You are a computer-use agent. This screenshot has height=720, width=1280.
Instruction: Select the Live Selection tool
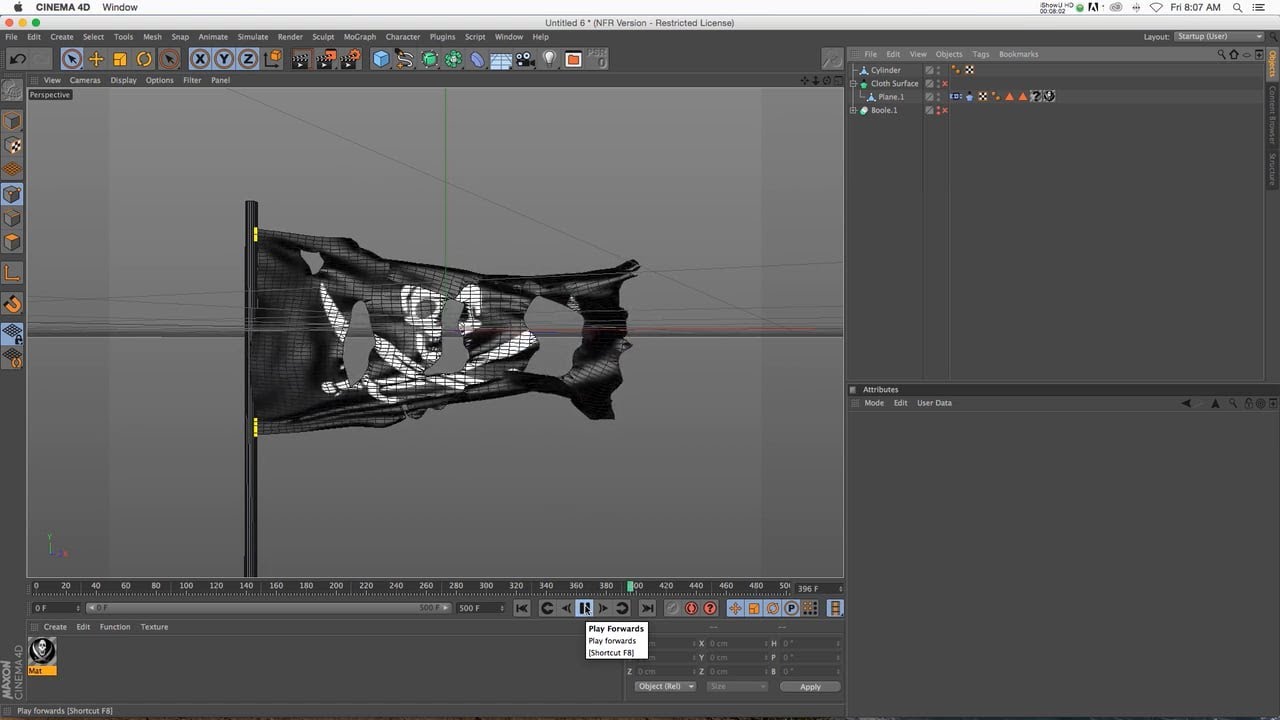click(x=71, y=59)
